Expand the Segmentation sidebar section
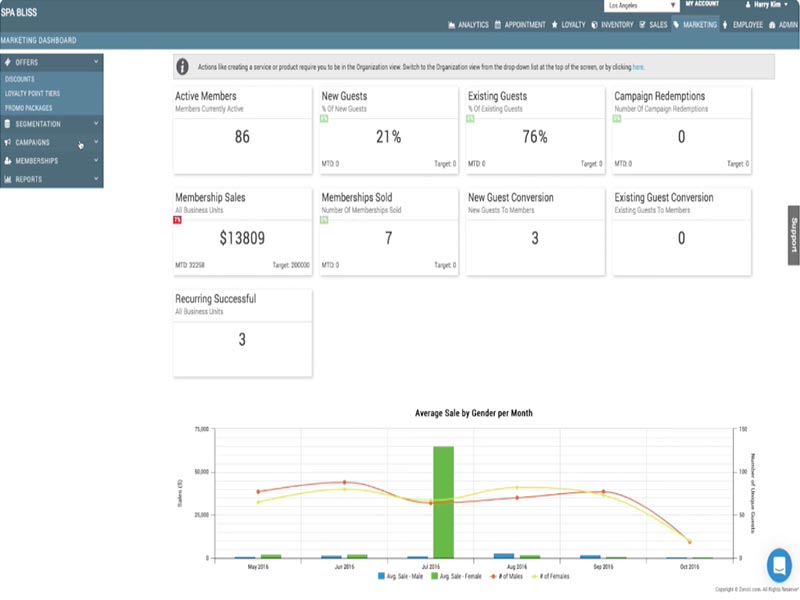800x600 pixels. (x=50, y=124)
